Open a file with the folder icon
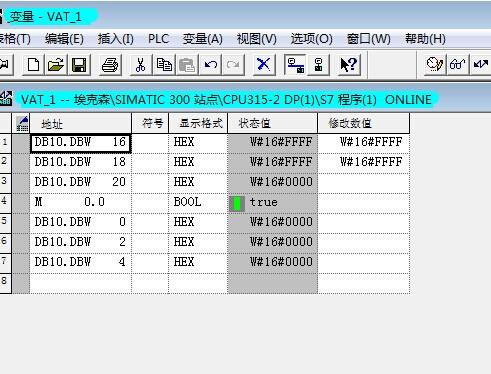 coord(55,64)
